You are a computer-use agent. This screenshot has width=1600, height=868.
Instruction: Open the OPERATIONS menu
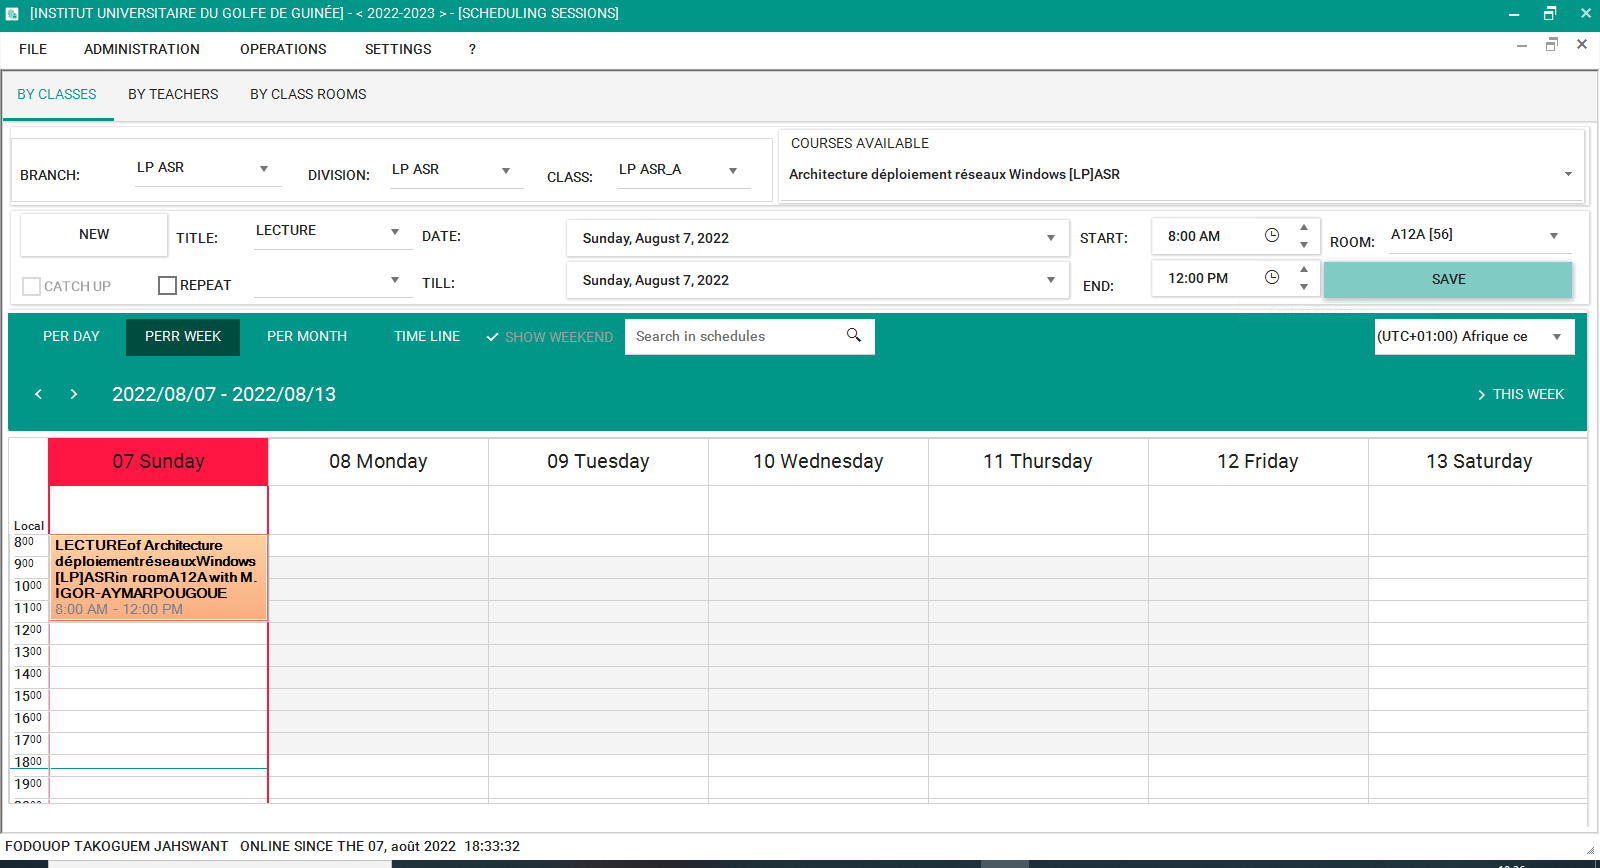pyautogui.click(x=283, y=49)
